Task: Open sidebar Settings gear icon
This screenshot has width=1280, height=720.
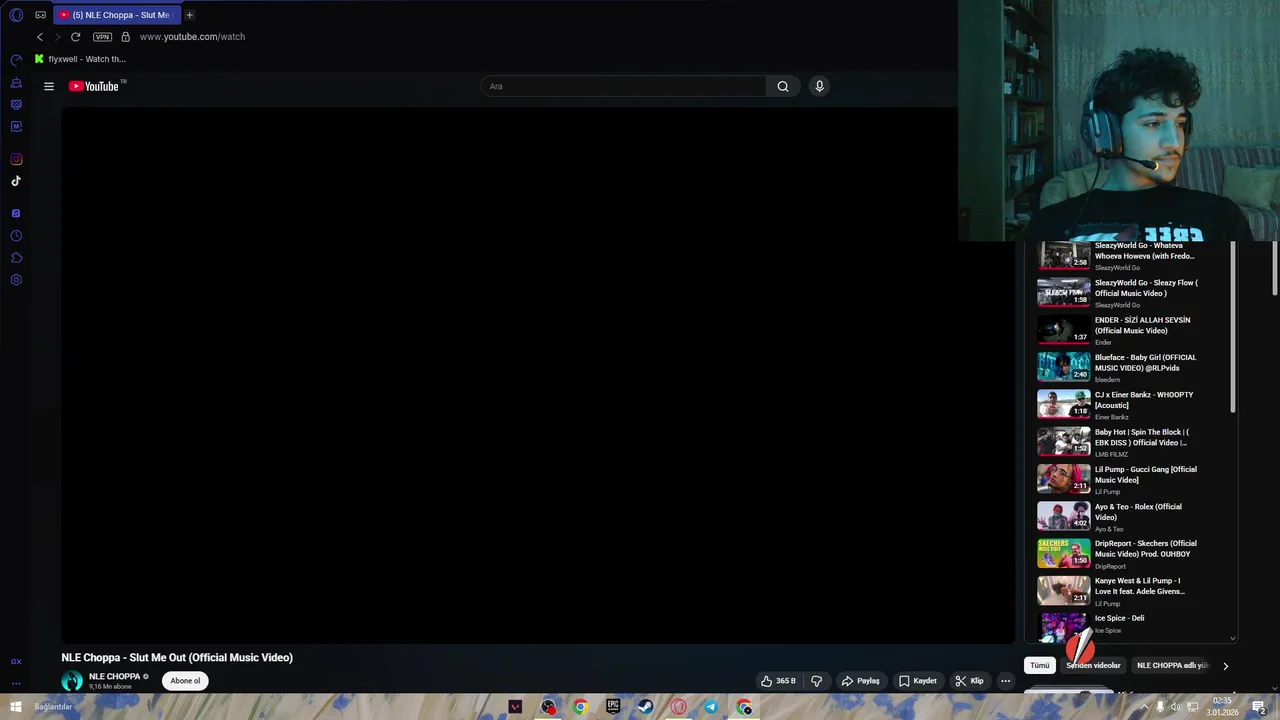Action: pyautogui.click(x=16, y=280)
